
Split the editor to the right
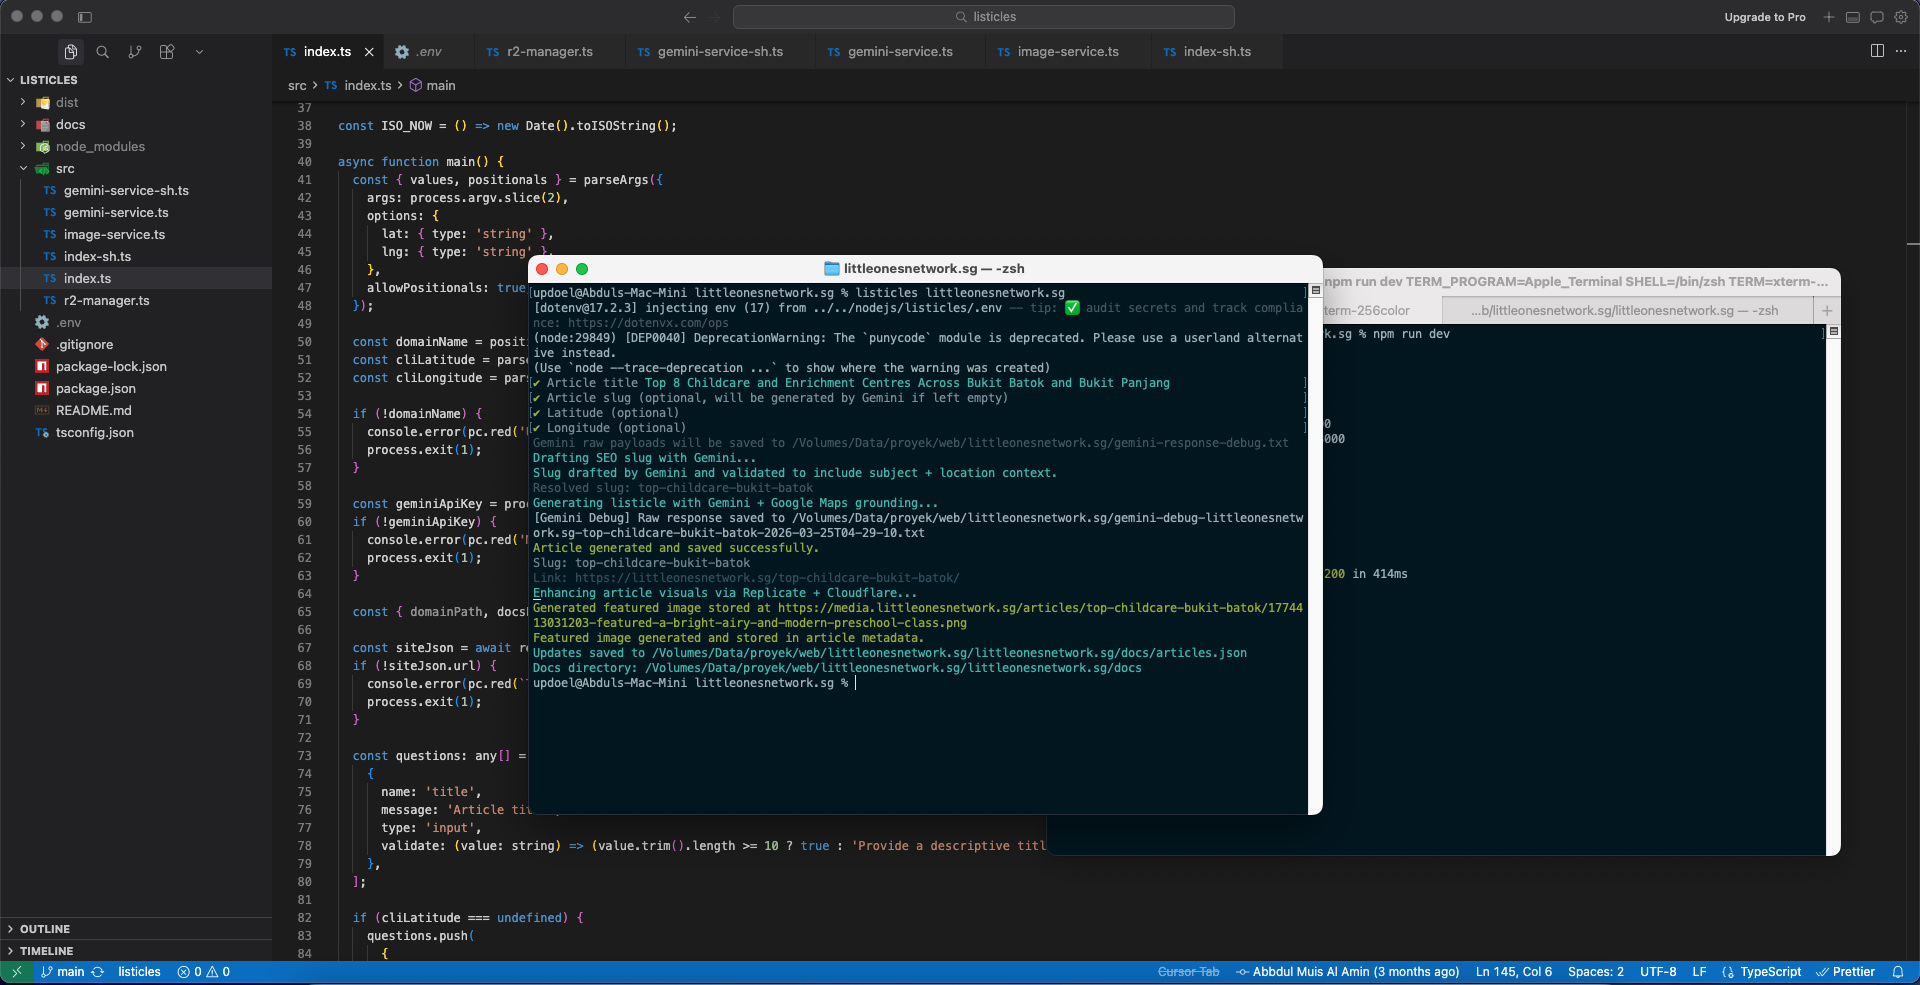click(1877, 51)
